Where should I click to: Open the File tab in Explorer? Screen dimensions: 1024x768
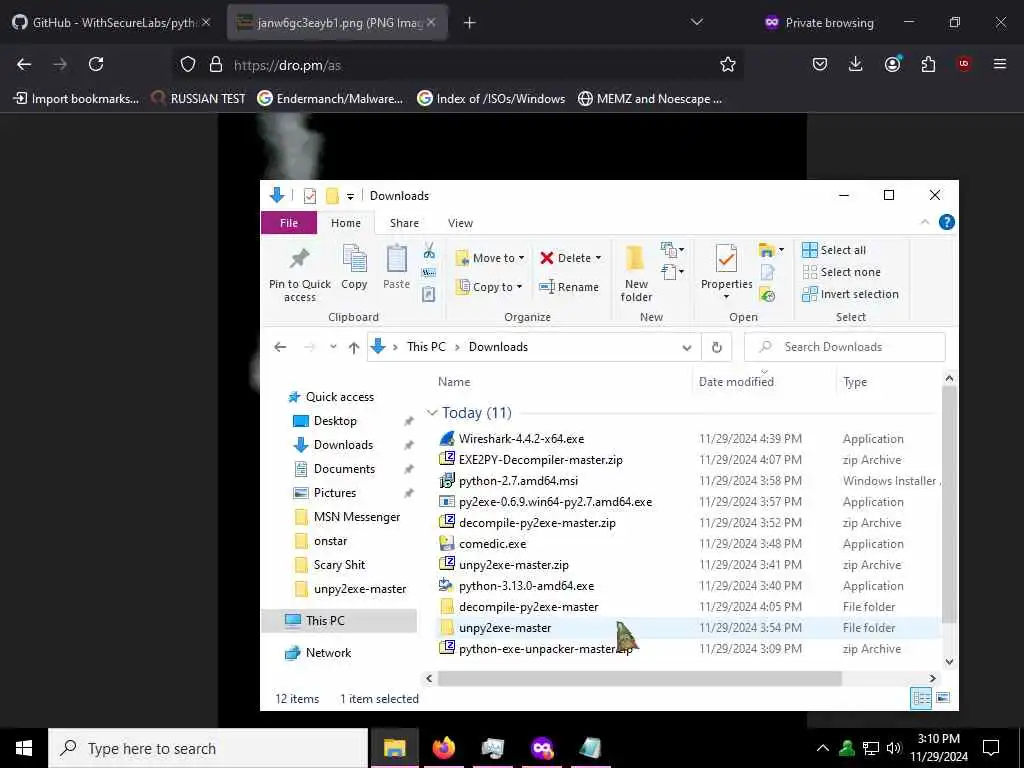pyautogui.click(x=289, y=223)
